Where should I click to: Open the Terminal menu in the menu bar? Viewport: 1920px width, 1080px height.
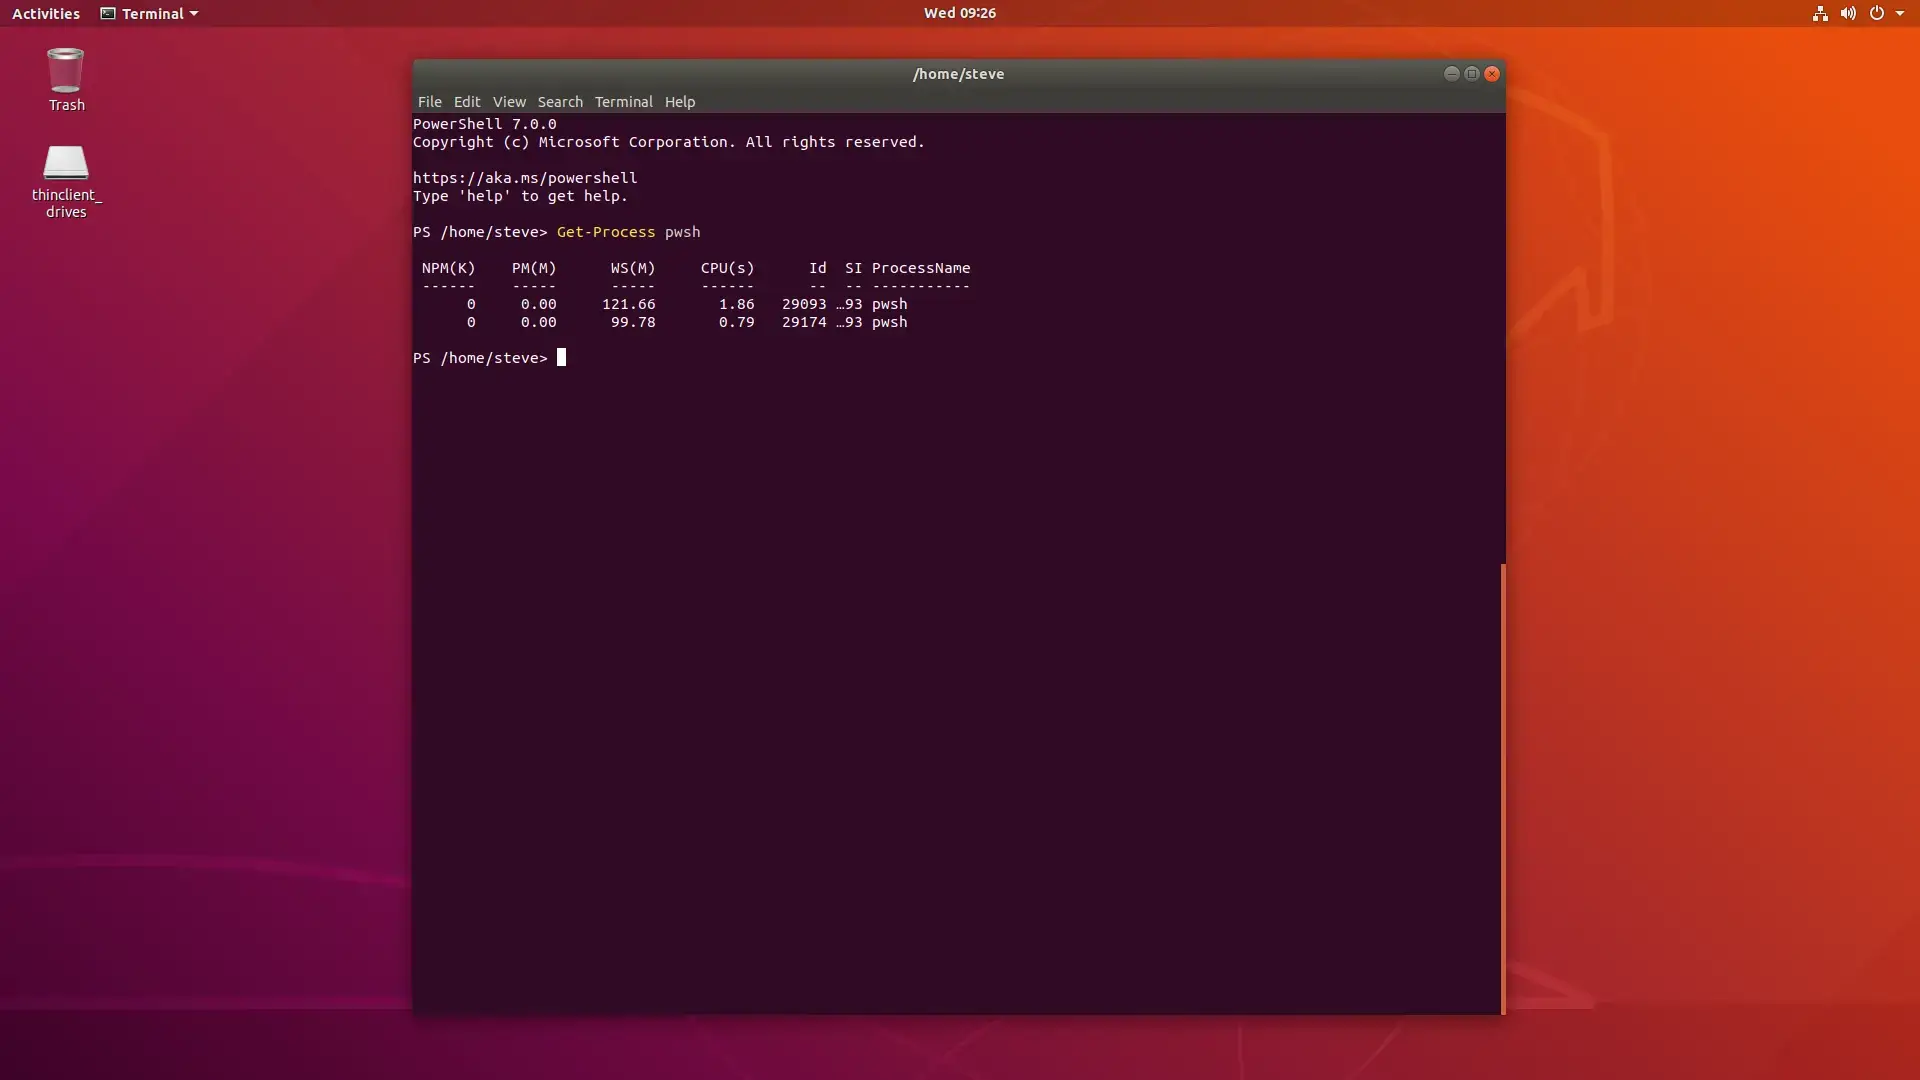point(623,102)
